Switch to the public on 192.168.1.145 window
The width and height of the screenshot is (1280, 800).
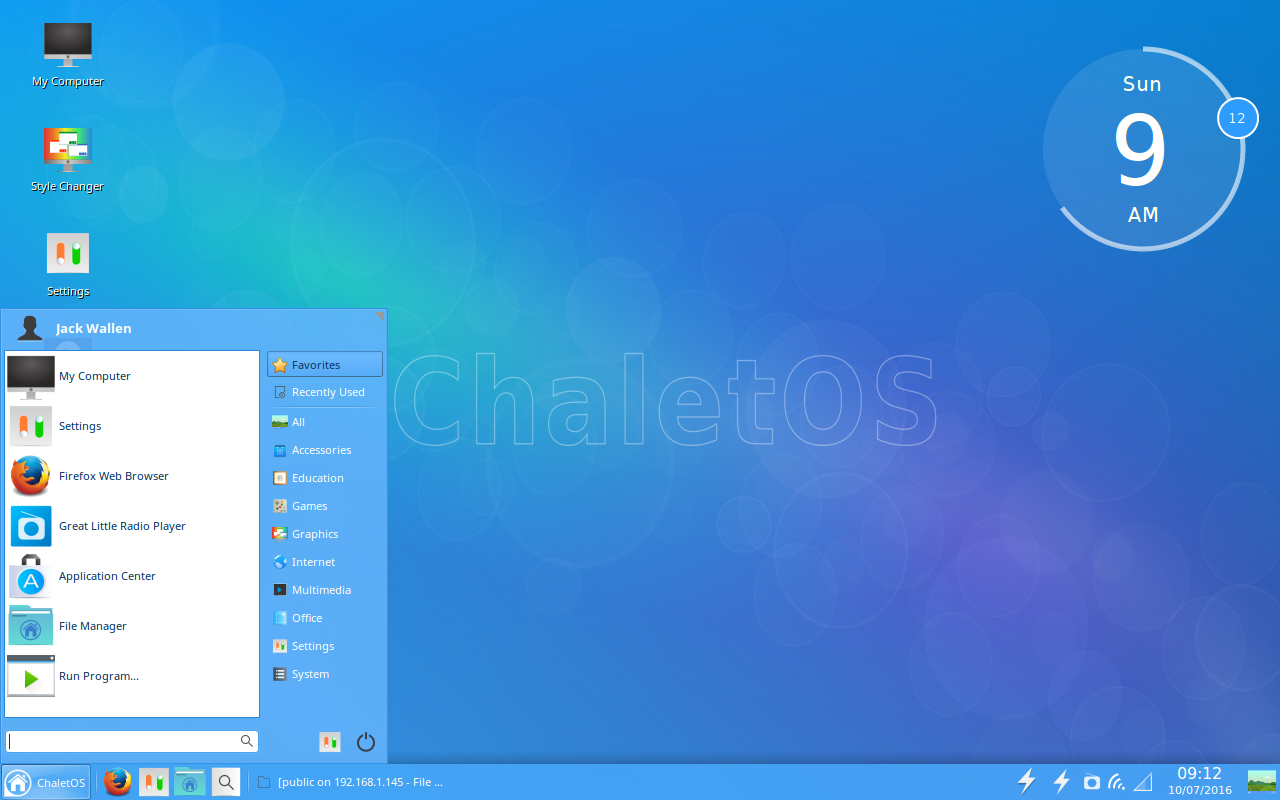[x=350, y=782]
